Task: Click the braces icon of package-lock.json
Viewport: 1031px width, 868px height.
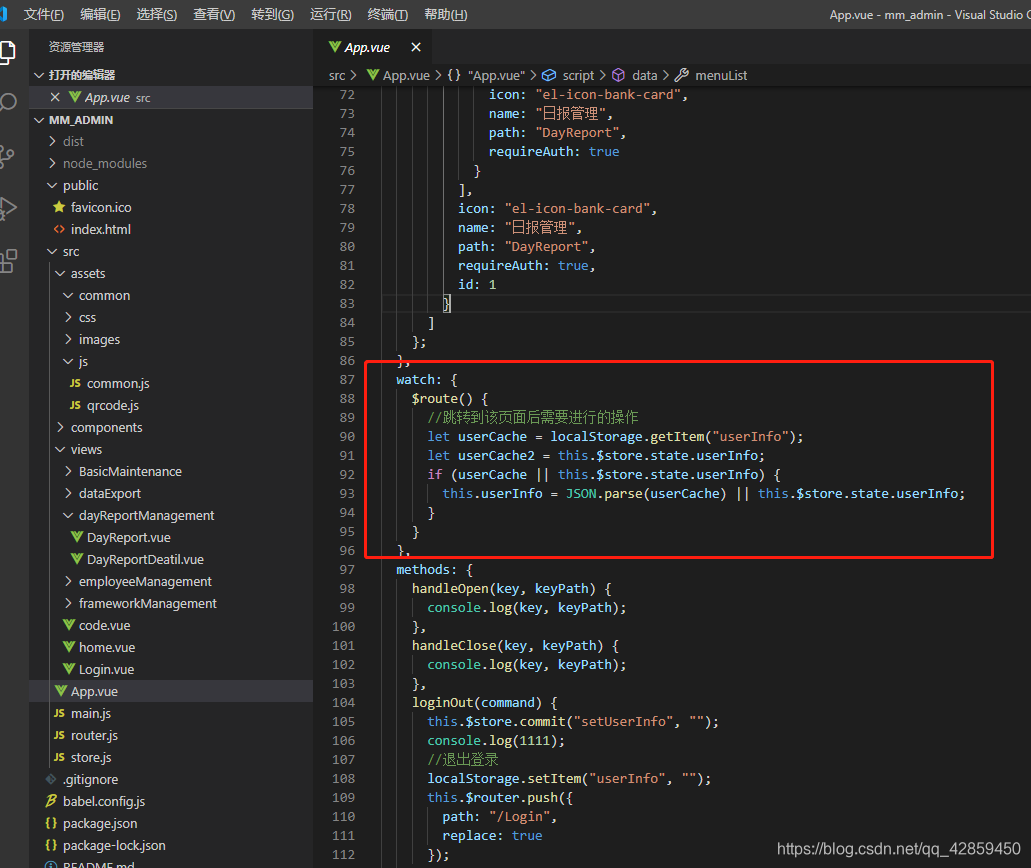Action: (51, 845)
